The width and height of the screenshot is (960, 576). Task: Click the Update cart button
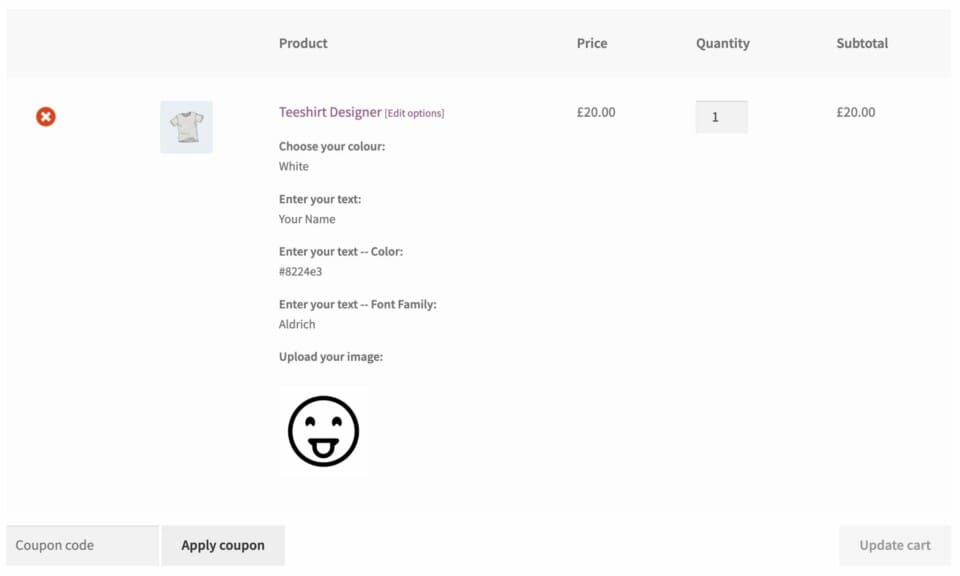[894, 545]
